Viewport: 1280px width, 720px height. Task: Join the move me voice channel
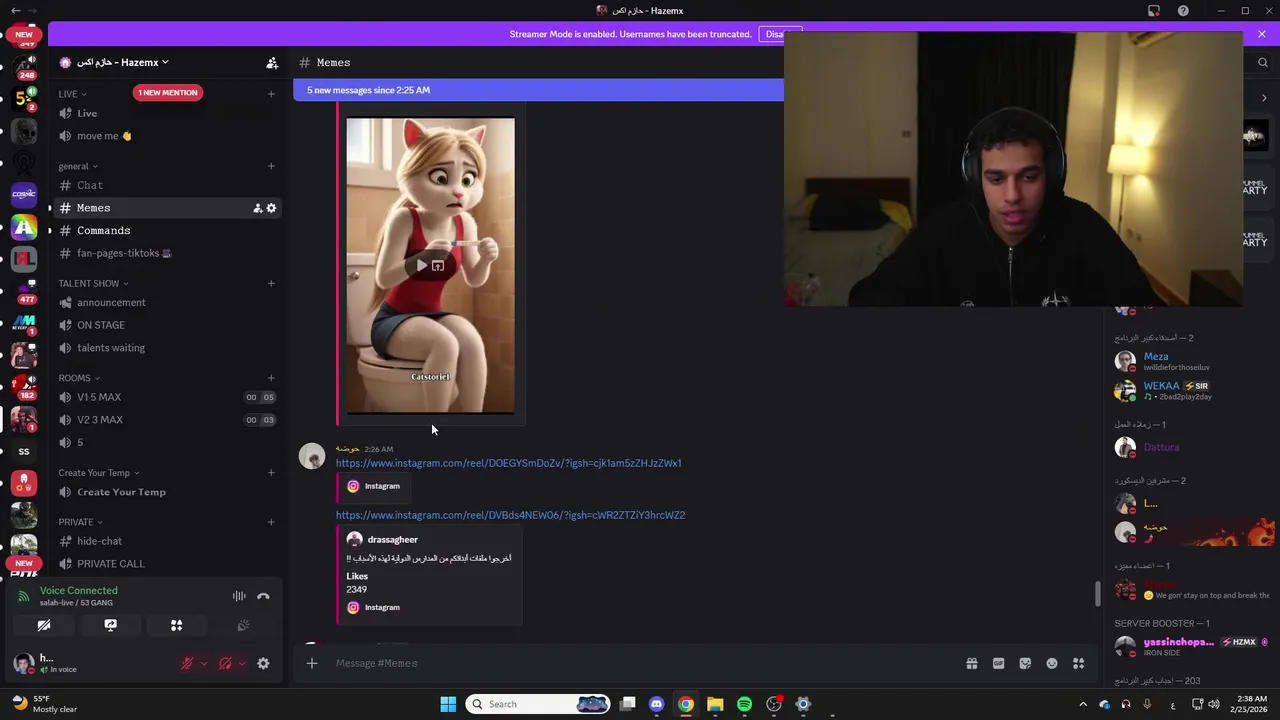point(166,136)
